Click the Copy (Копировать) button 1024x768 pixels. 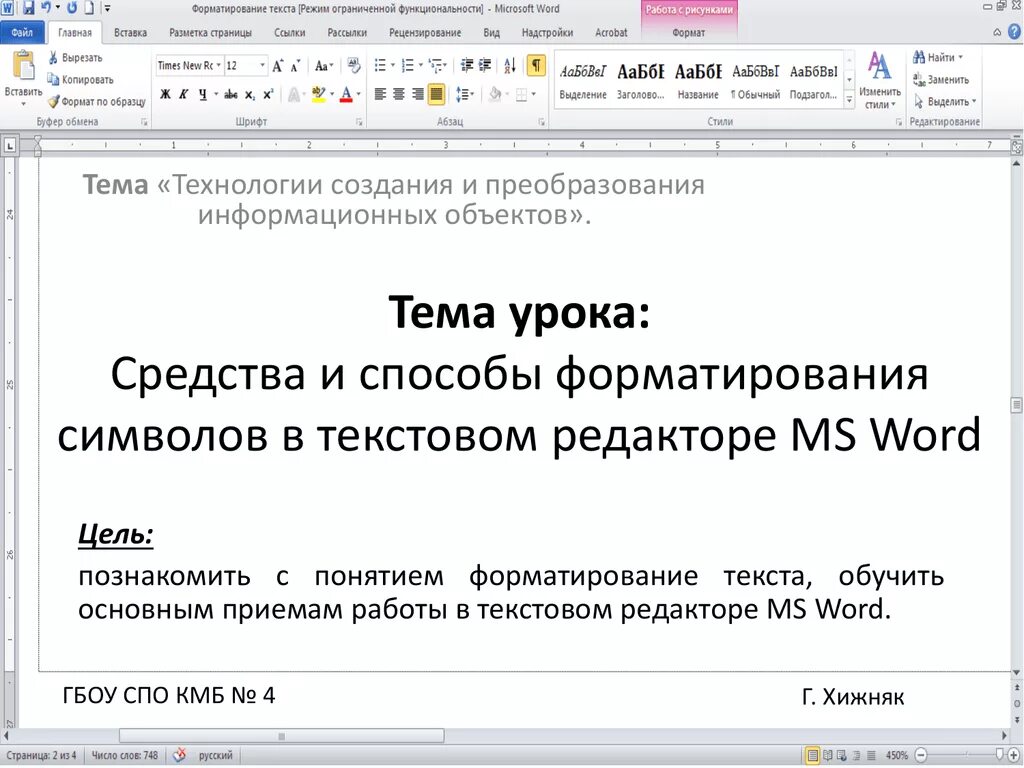pos(80,80)
